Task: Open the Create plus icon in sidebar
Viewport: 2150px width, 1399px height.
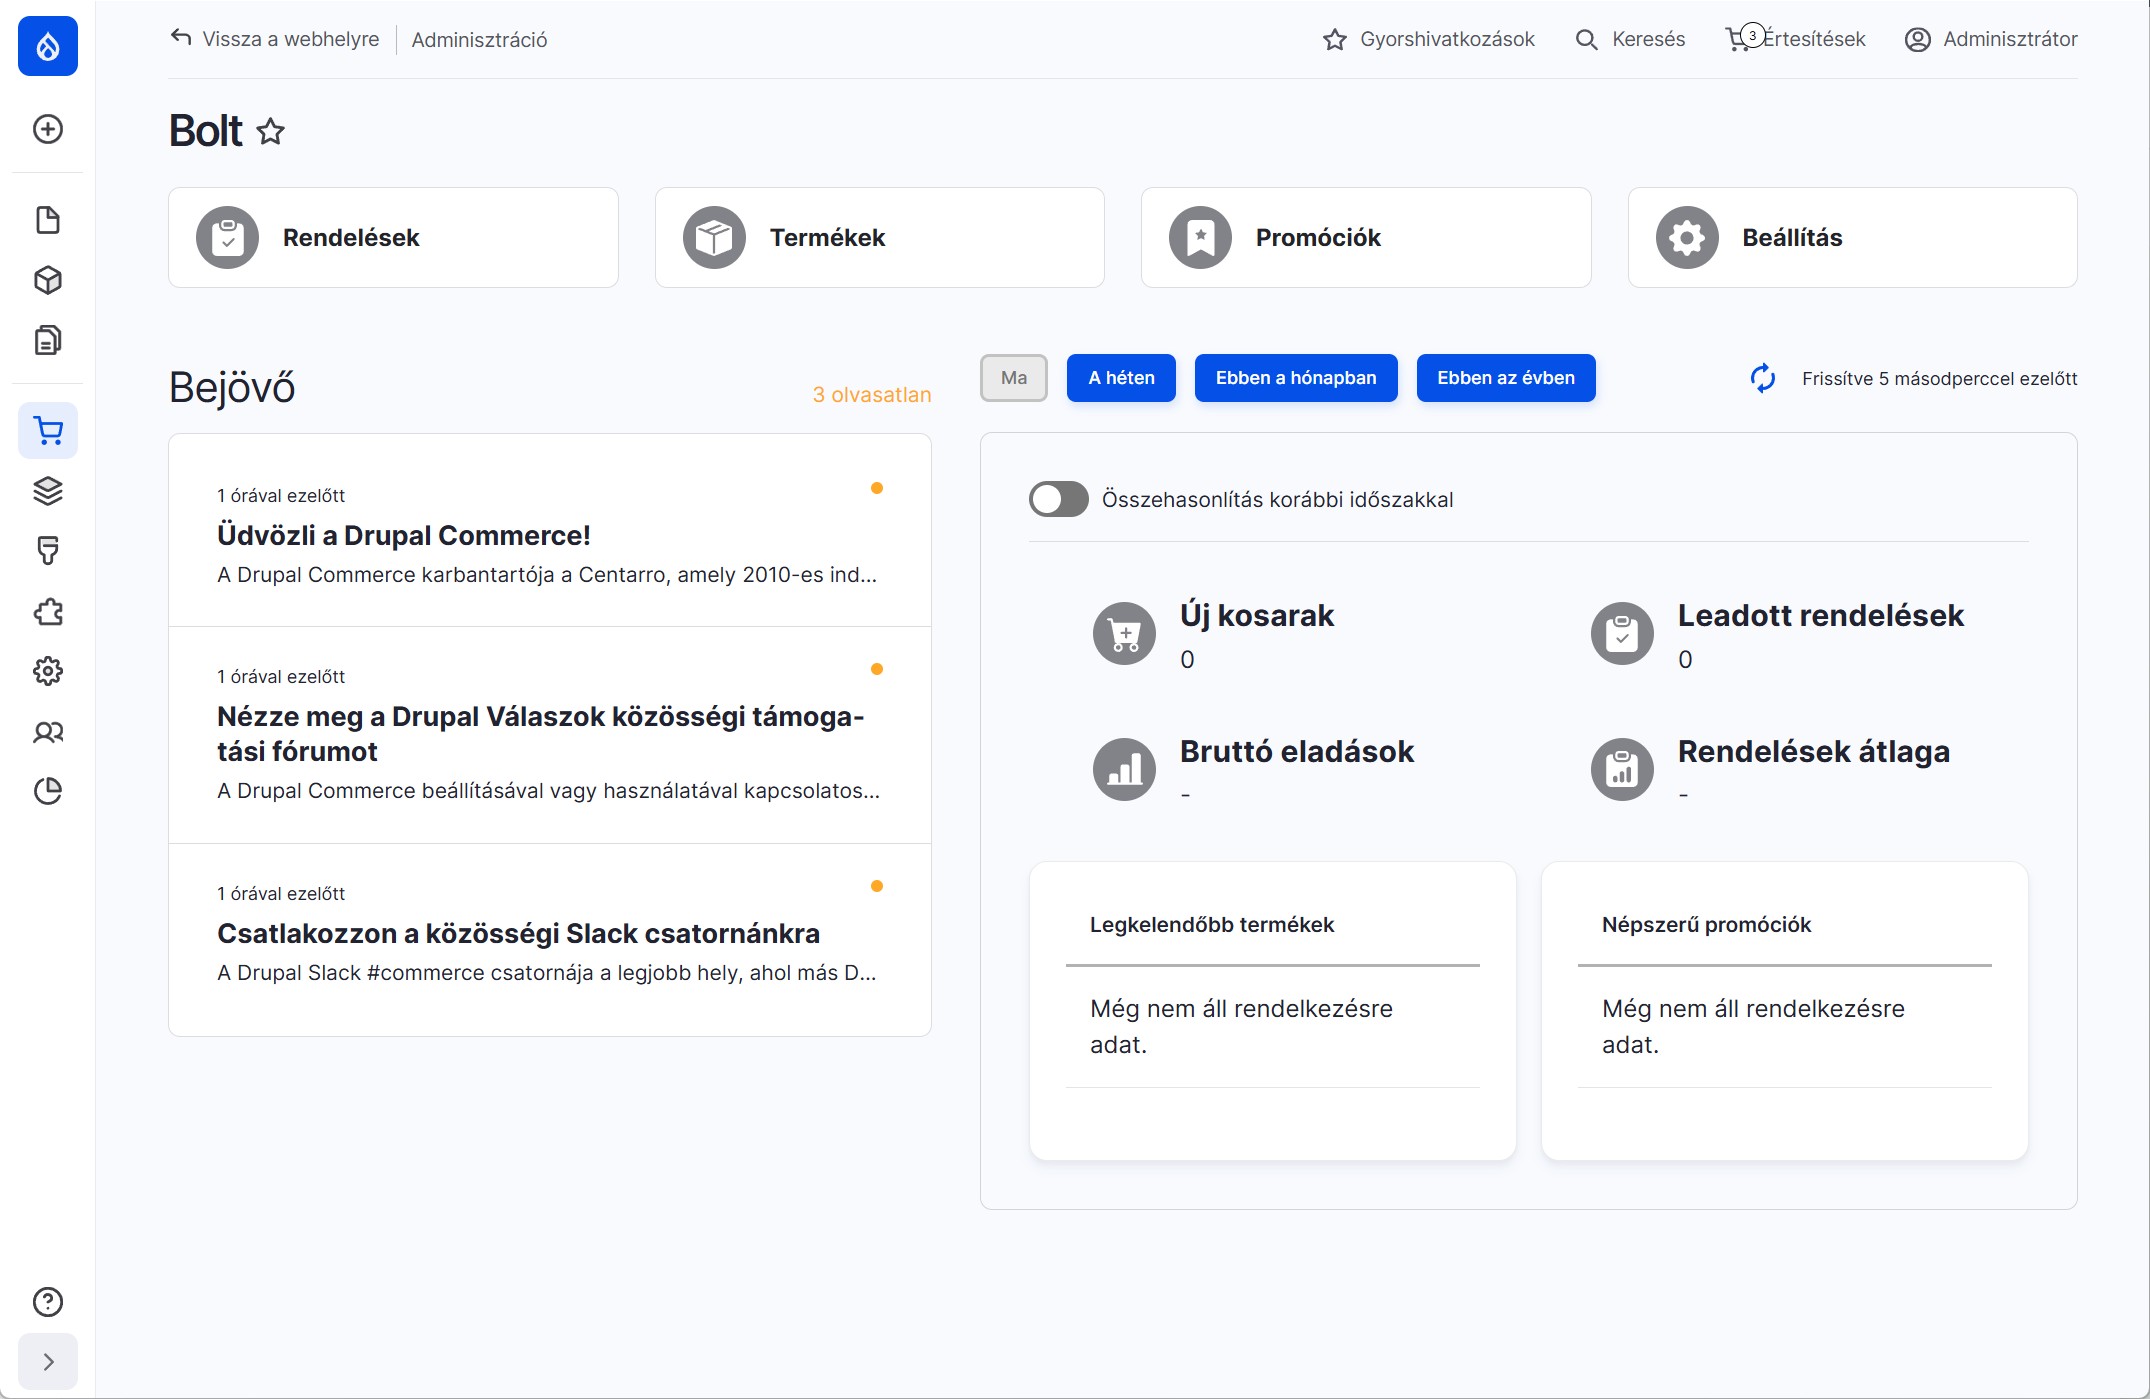Action: coord(48,129)
